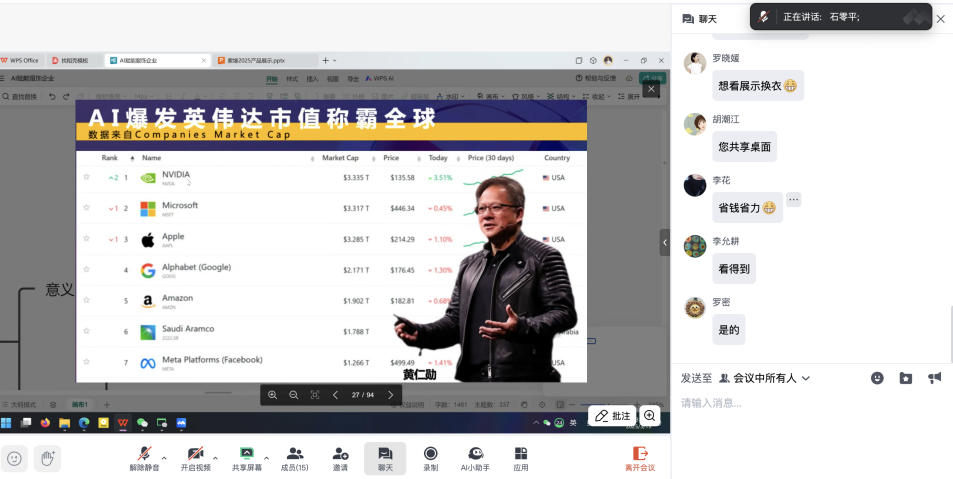Click the megaphone icon in chat toolbar

pyautogui.click(x=934, y=378)
